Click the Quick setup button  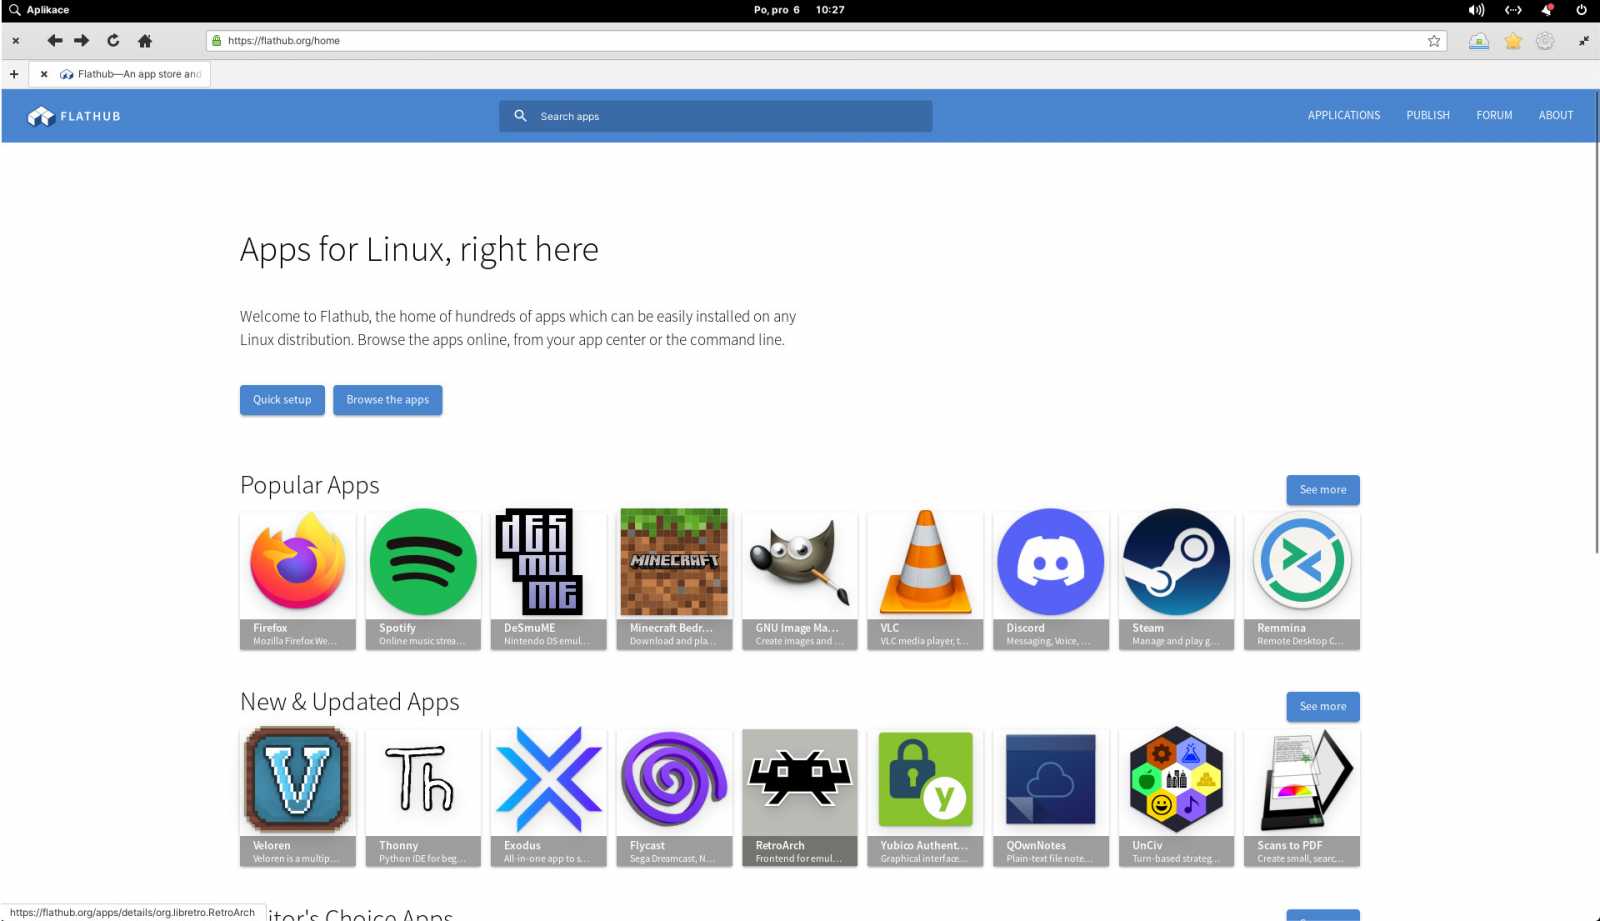point(282,400)
